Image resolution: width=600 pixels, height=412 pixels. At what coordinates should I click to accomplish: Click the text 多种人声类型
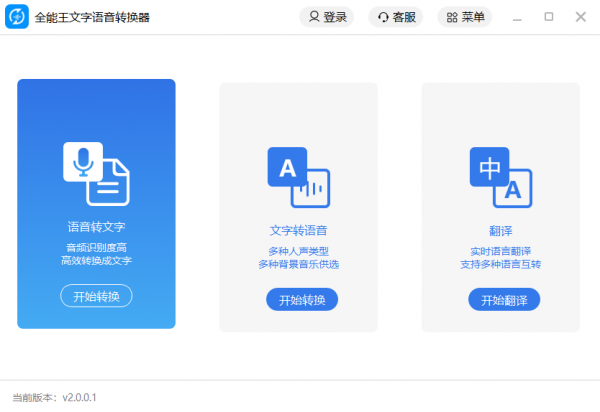coord(298,251)
